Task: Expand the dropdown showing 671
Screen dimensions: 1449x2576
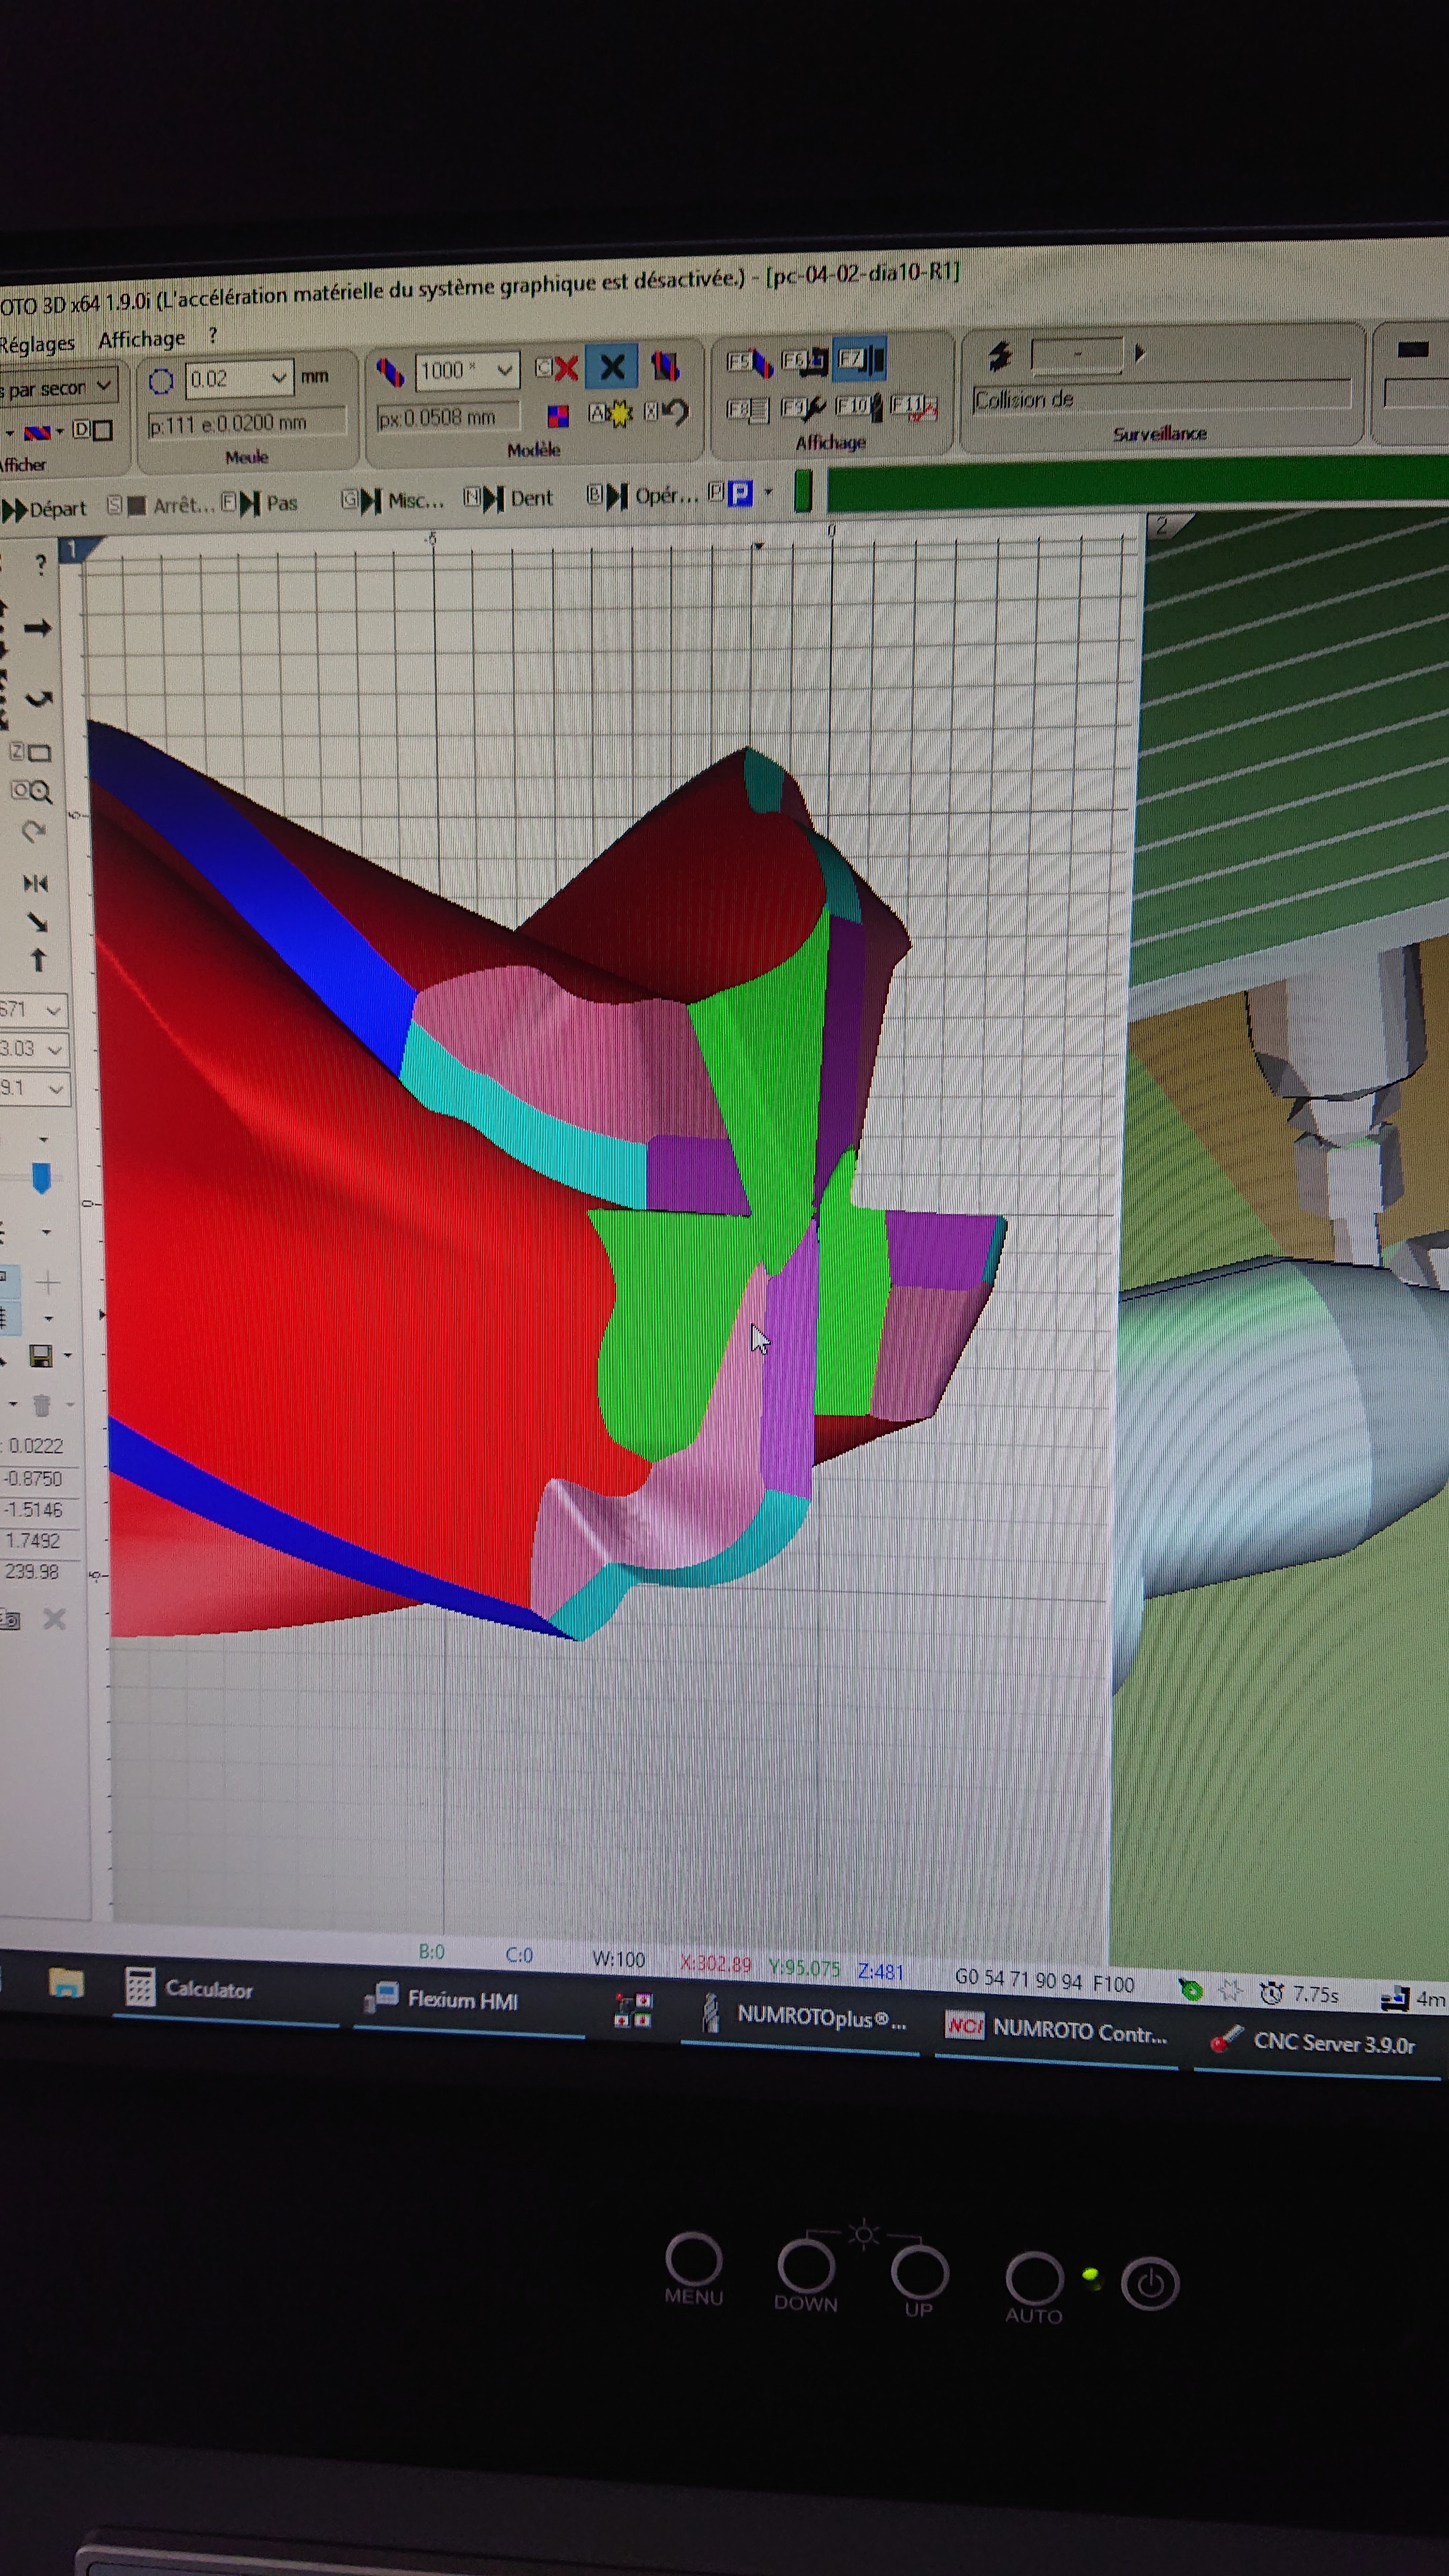Action: 54,1011
